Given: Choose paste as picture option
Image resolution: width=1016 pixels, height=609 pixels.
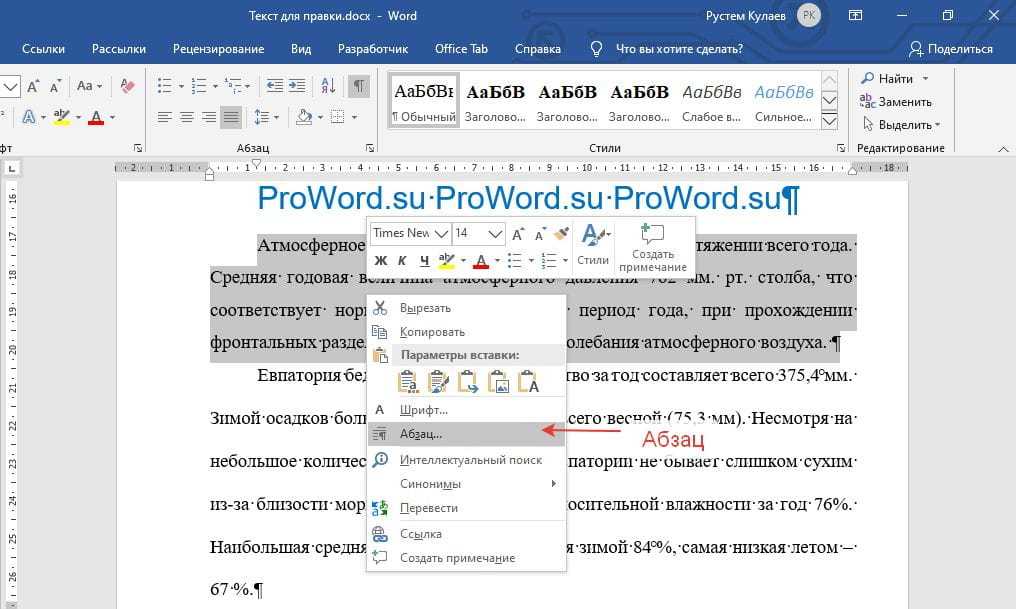Looking at the screenshot, I should tap(498, 381).
